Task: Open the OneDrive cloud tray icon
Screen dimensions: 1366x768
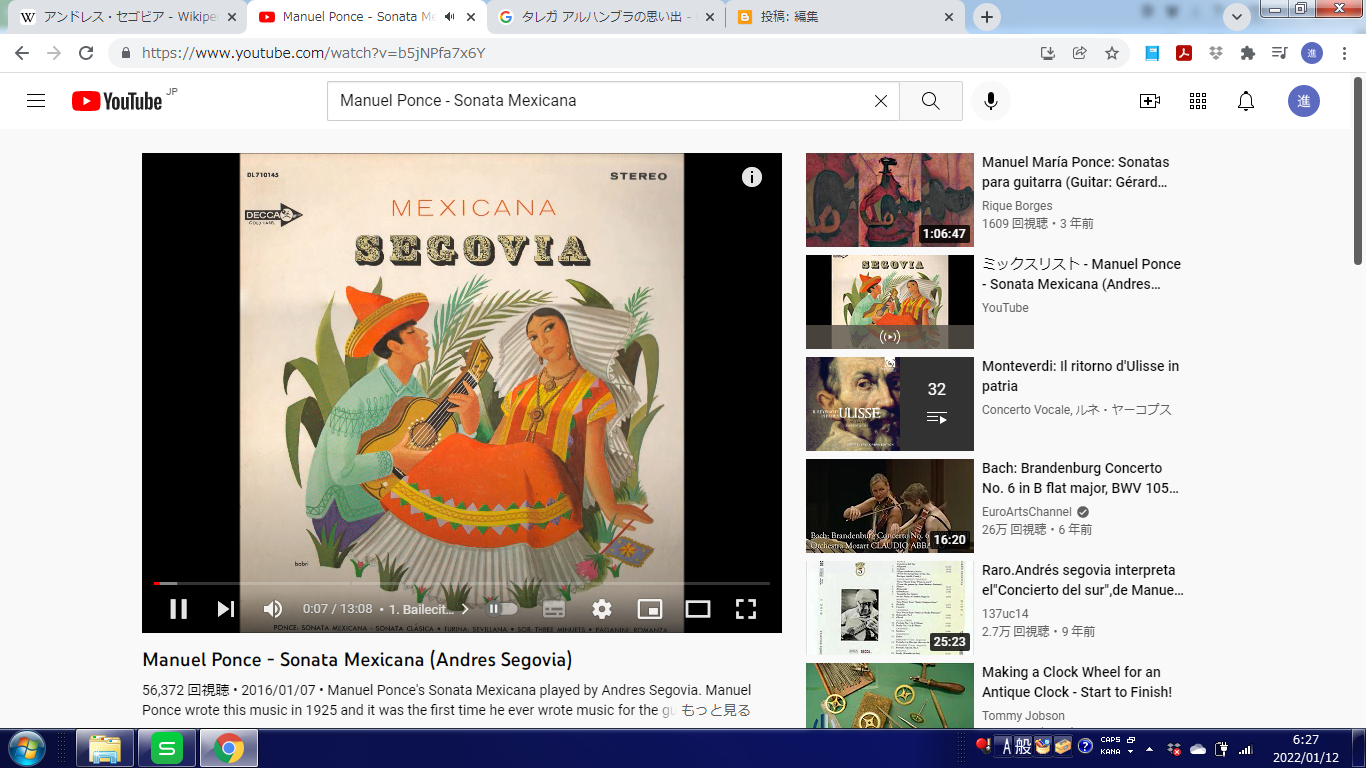Action: [1198, 749]
